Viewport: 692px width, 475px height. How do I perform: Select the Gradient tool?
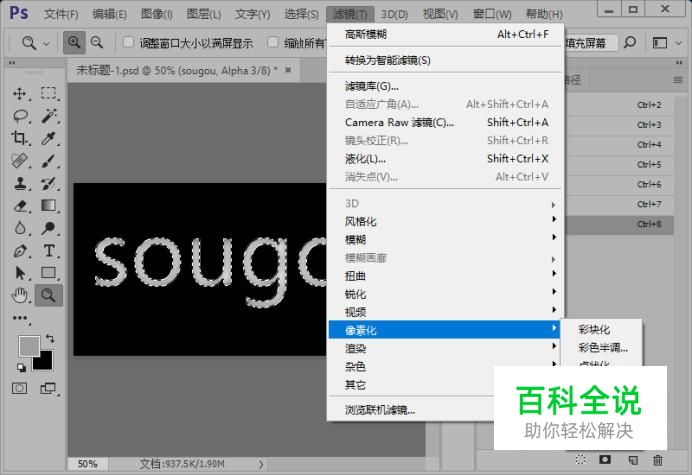pos(49,206)
